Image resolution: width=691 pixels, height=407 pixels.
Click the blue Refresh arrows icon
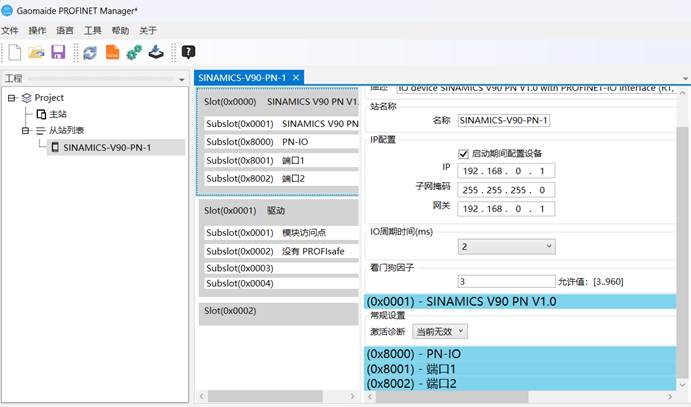pyautogui.click(x=90, y=53)
